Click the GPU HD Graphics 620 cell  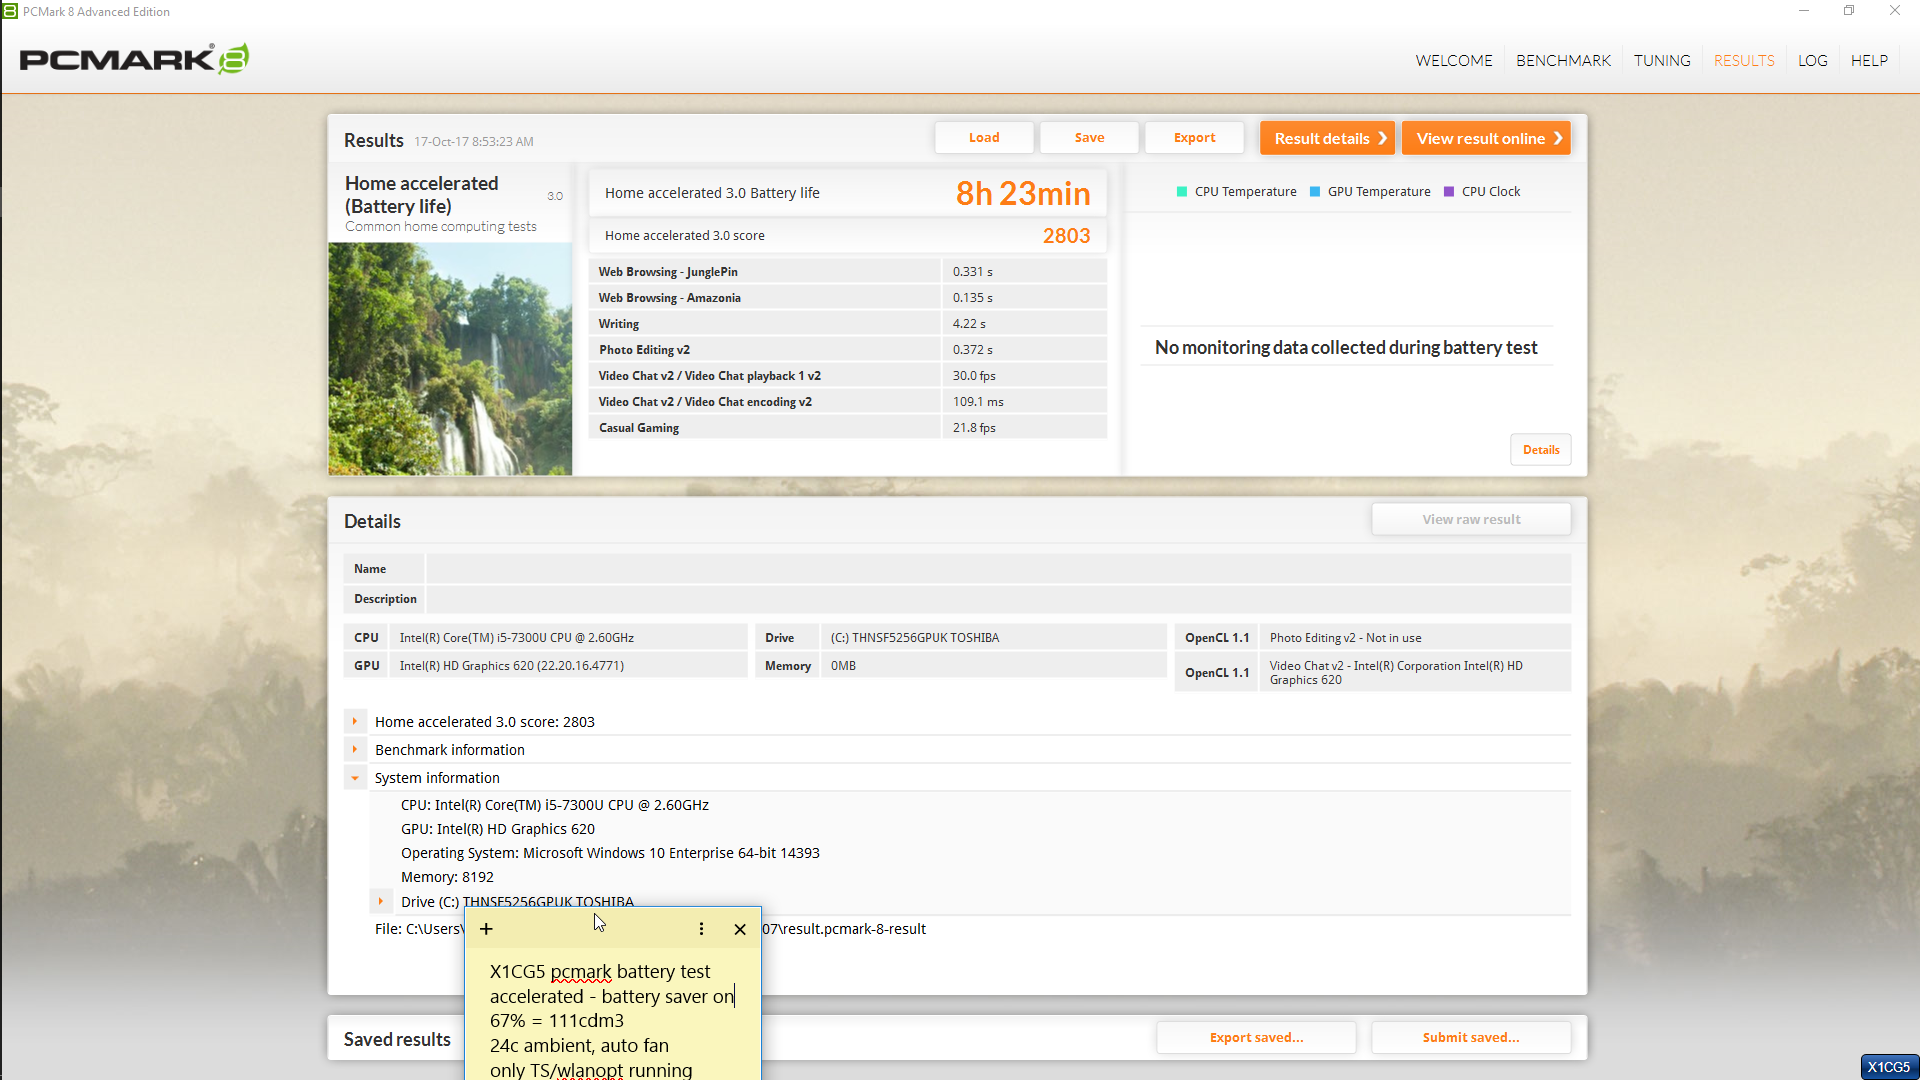(568, 666)
